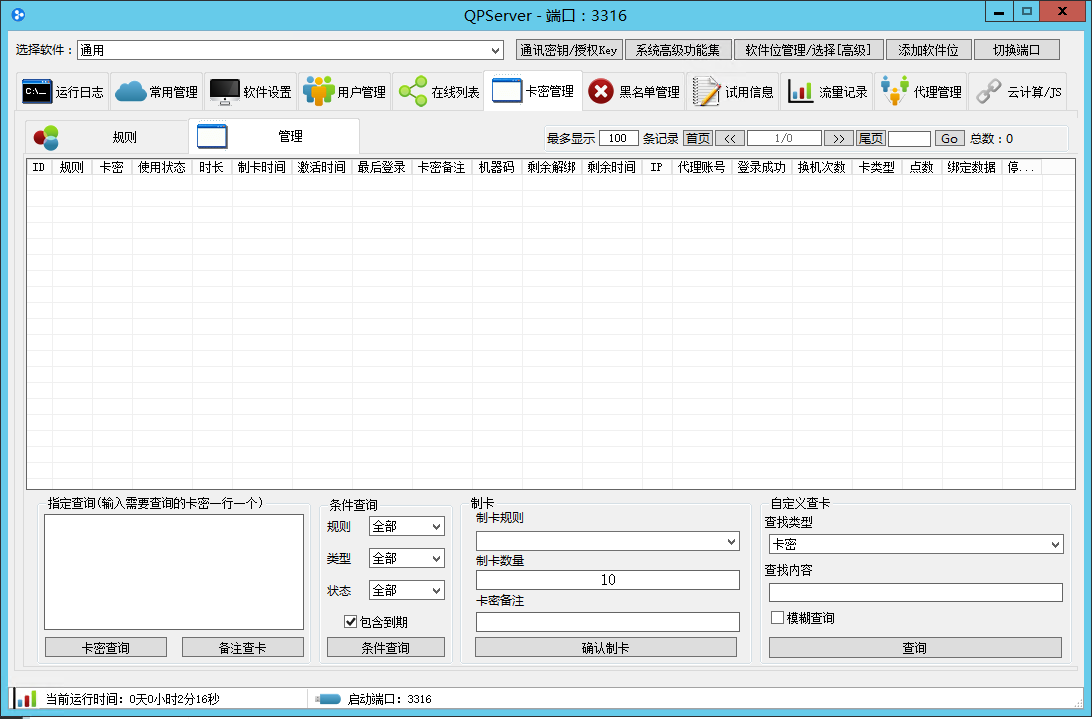This screenshot has width=1092, height=719.
Task: Open 流量记录 bar chart icon
Action: [x=800, y=92]
